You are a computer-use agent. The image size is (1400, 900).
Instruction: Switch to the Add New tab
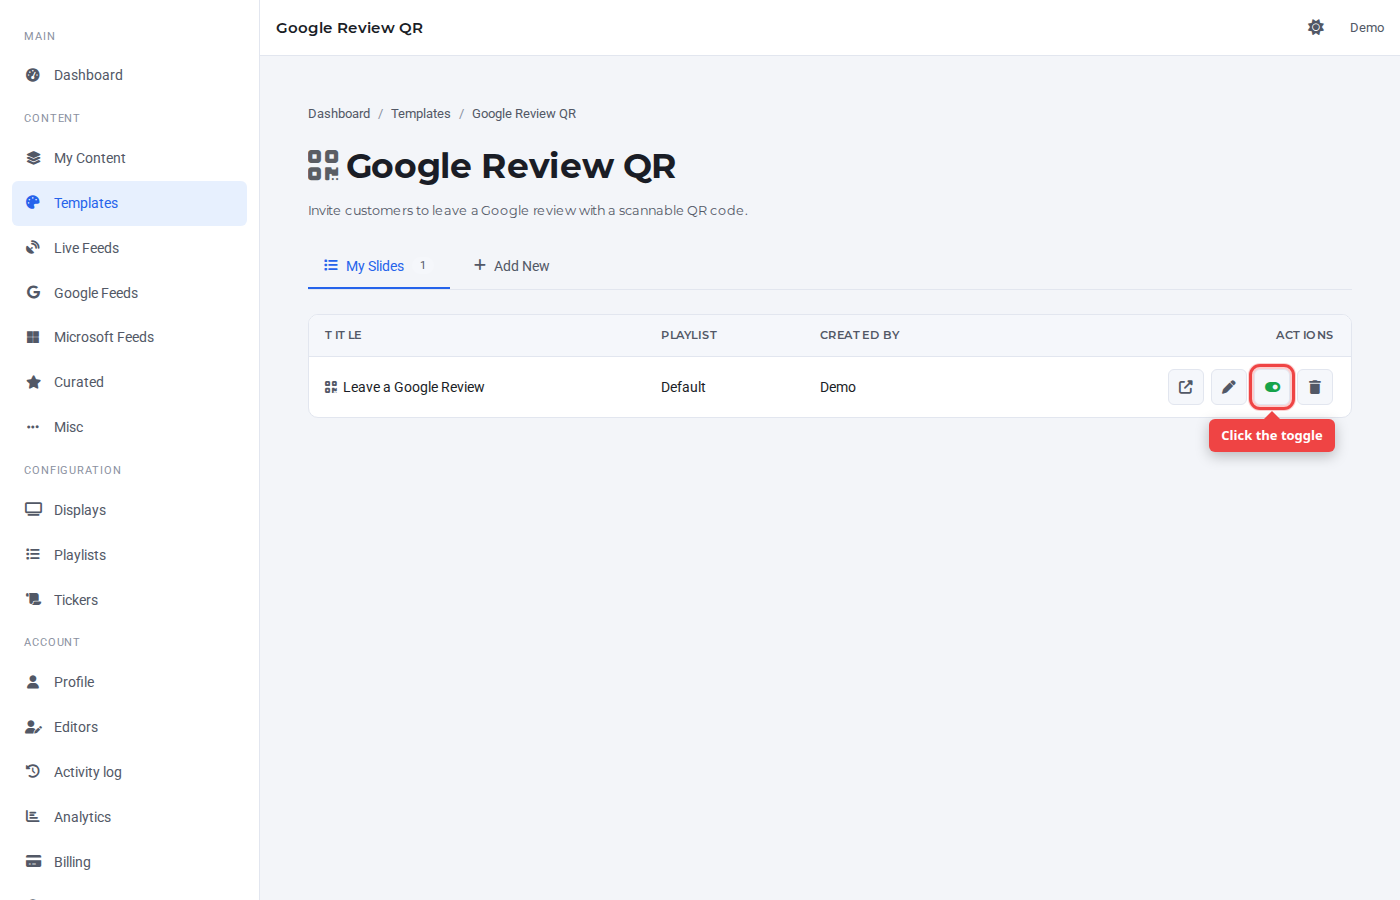click(x=511, y=266)
